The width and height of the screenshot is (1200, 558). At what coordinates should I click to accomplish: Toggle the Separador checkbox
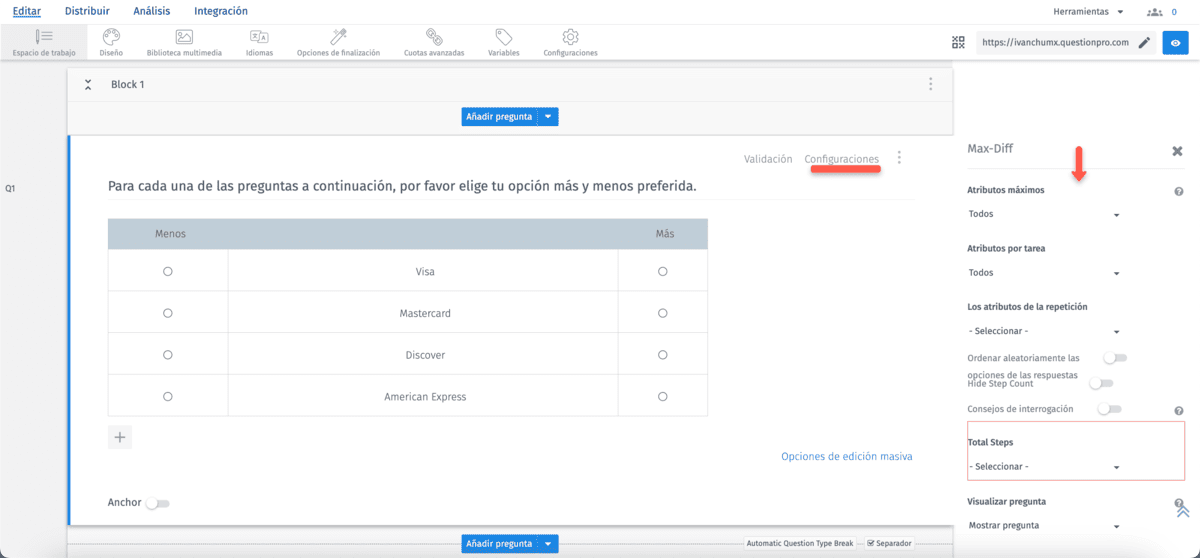click(871, 543)
